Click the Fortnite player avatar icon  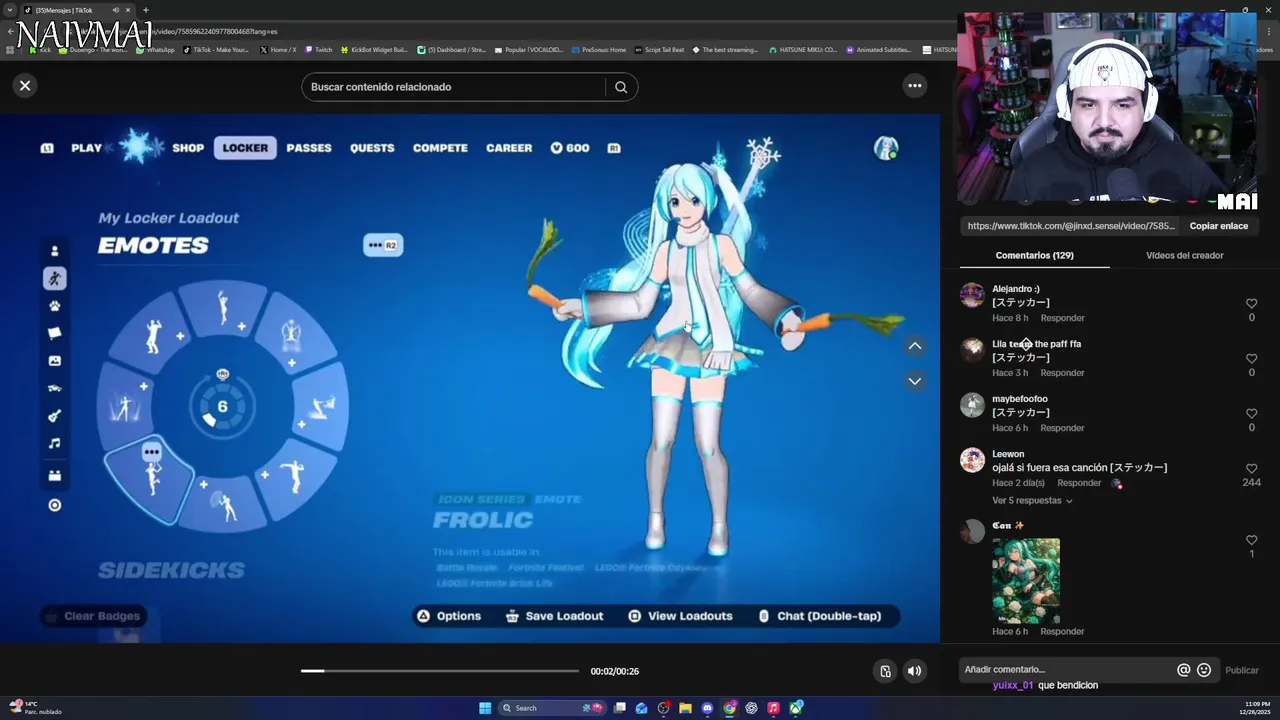pyautogui.click(x=885, y=148)
